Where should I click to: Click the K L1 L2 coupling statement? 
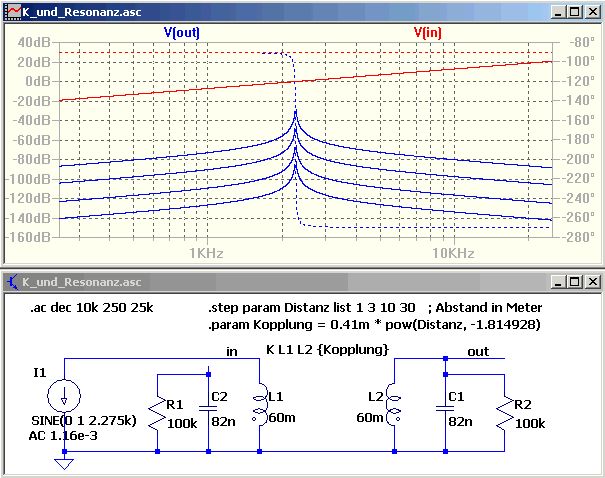328,350
